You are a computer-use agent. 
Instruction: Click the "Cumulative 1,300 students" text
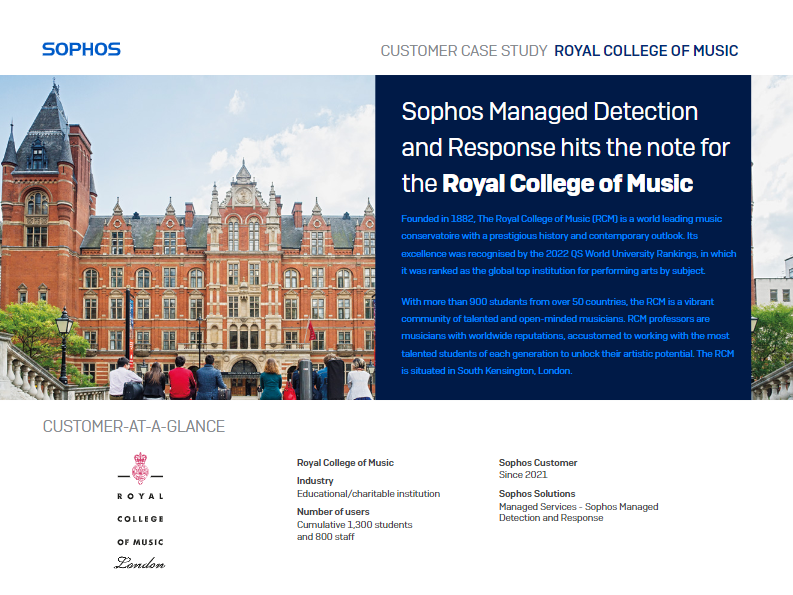[x=354, y=524]
